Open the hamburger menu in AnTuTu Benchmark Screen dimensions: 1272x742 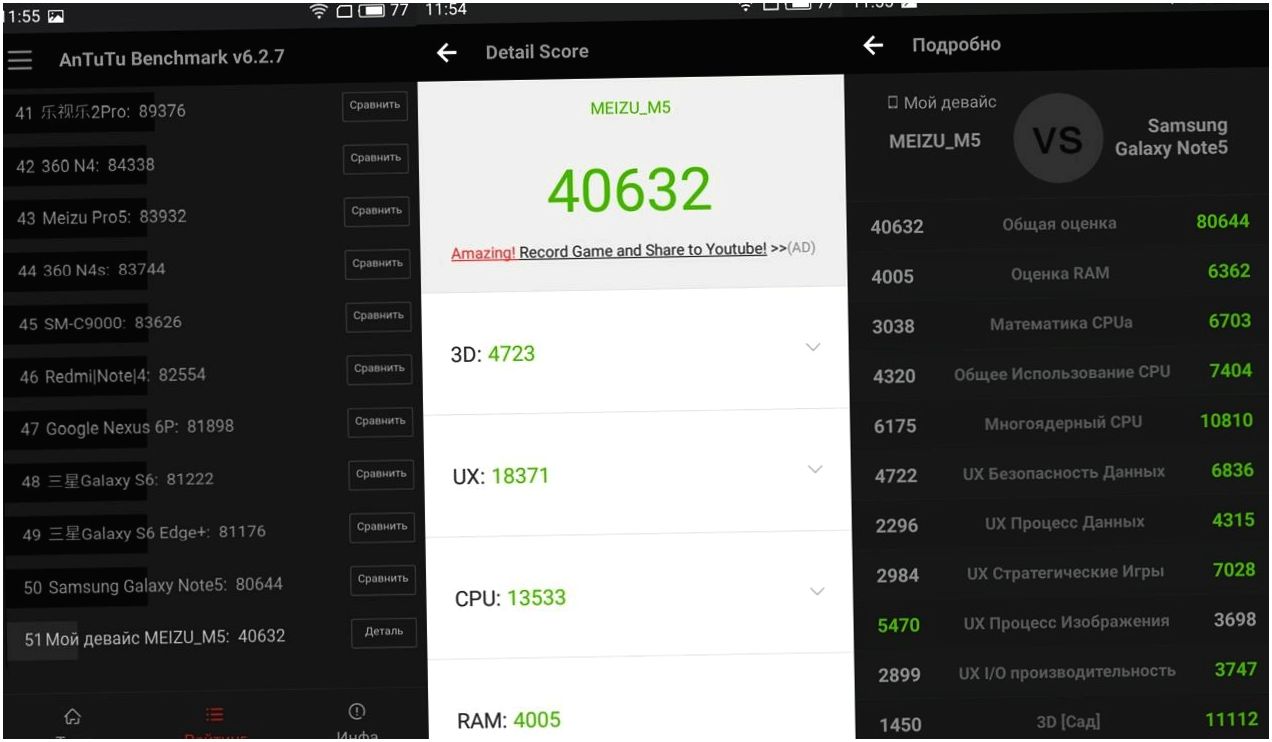click(x=20, y=59)
